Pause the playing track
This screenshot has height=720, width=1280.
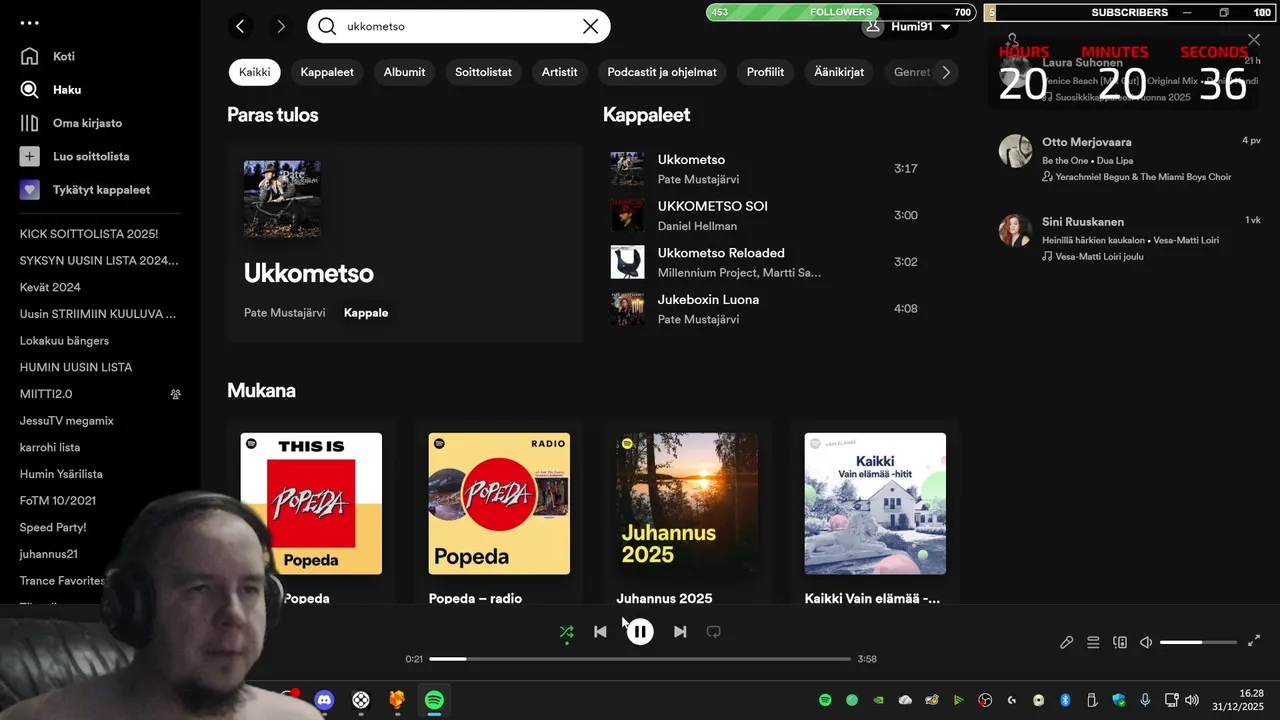click(640, 632)
